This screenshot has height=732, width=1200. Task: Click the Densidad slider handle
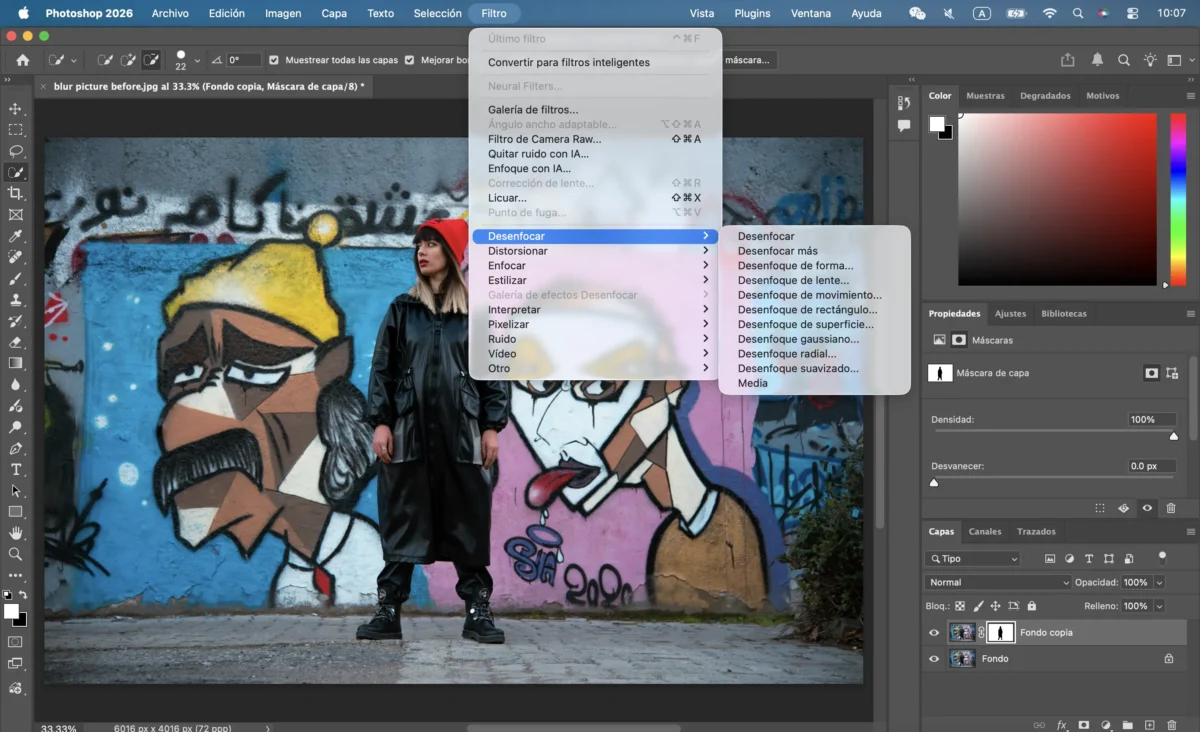1174,436
